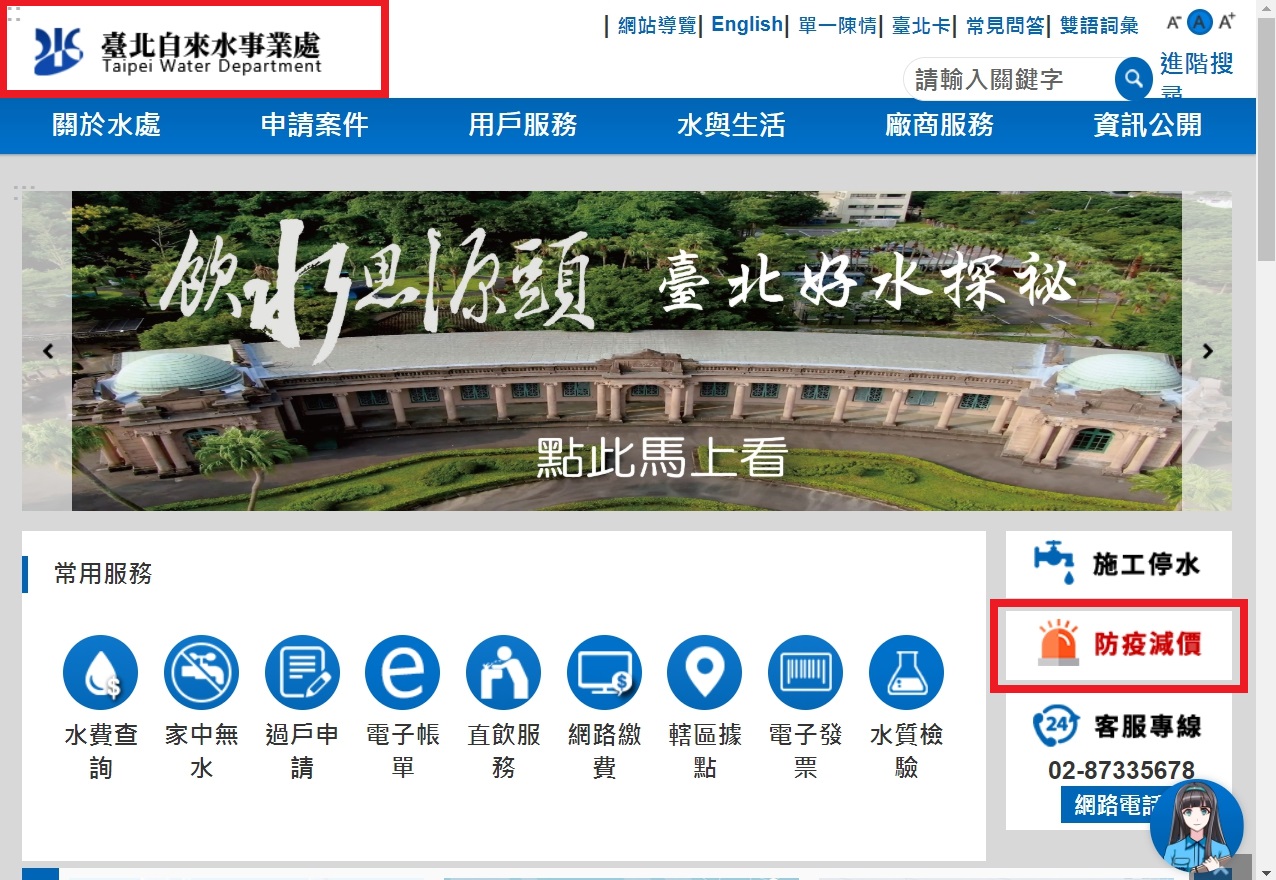Viewport: 1276px width, 880px height.
Task: Click the 施工停水 faucet icon
Action: click(1055, 564)
